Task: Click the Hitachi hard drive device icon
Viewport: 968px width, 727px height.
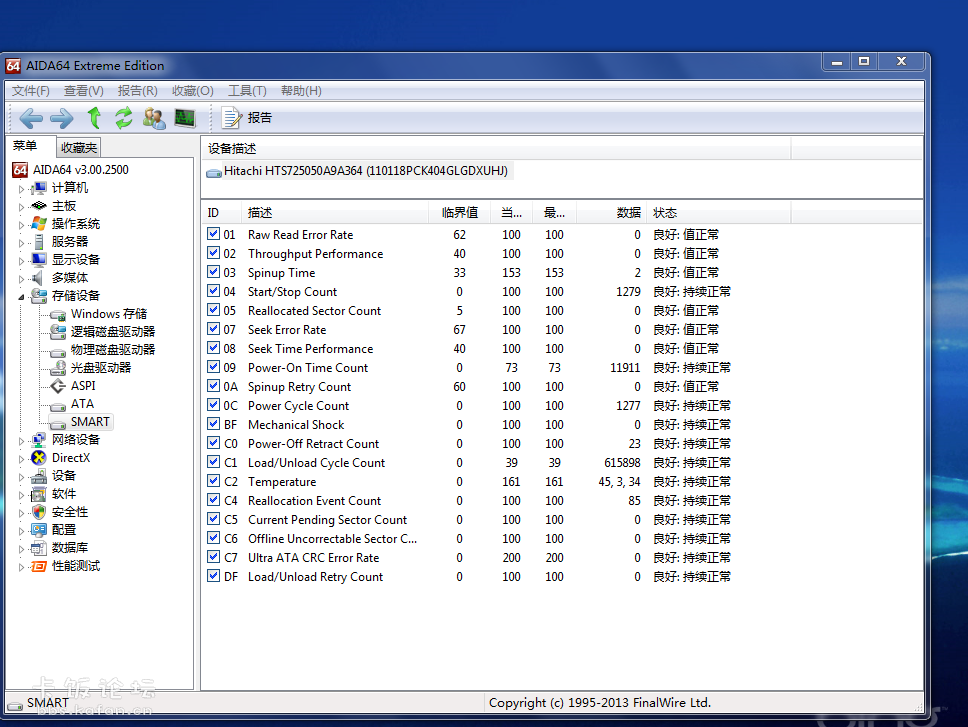Action: tap(214, 172)
